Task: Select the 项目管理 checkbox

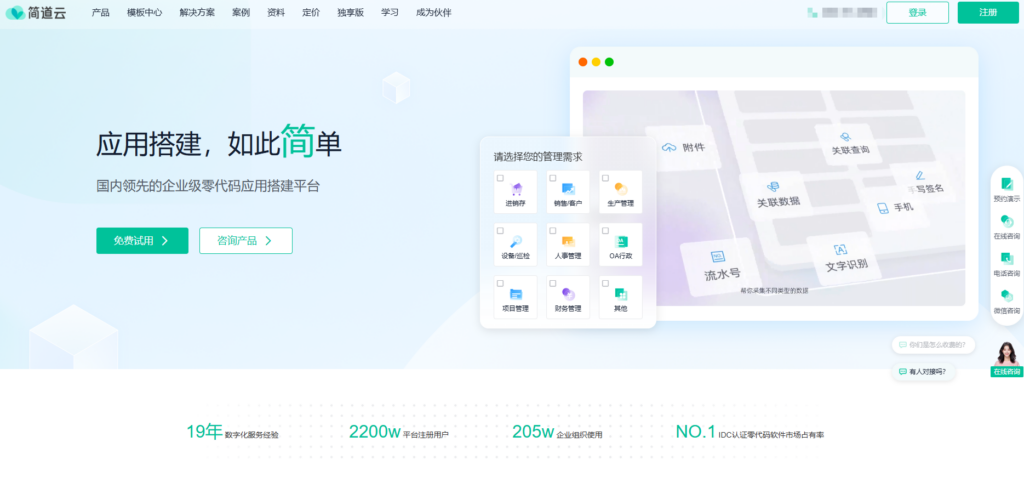Action: click(500, 283)
